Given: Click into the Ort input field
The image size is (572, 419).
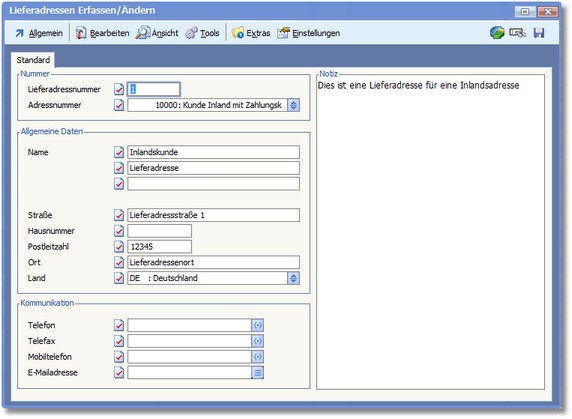Looking at the screenshot, I should pyautogui.click(x=213, y=262).
